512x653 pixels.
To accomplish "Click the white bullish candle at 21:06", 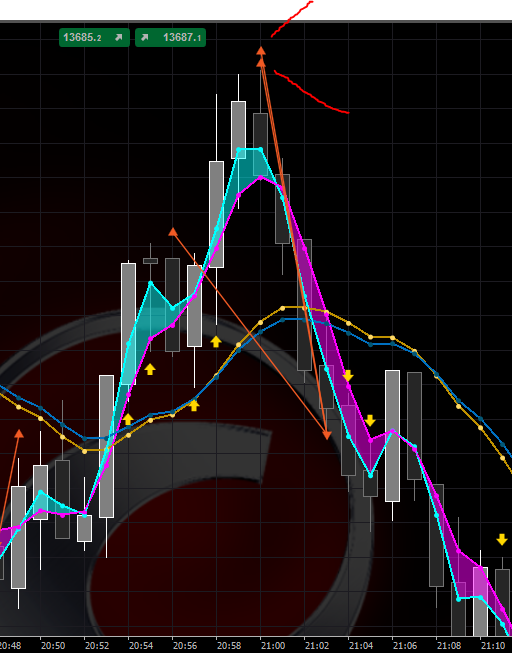I will coord(392,436).
